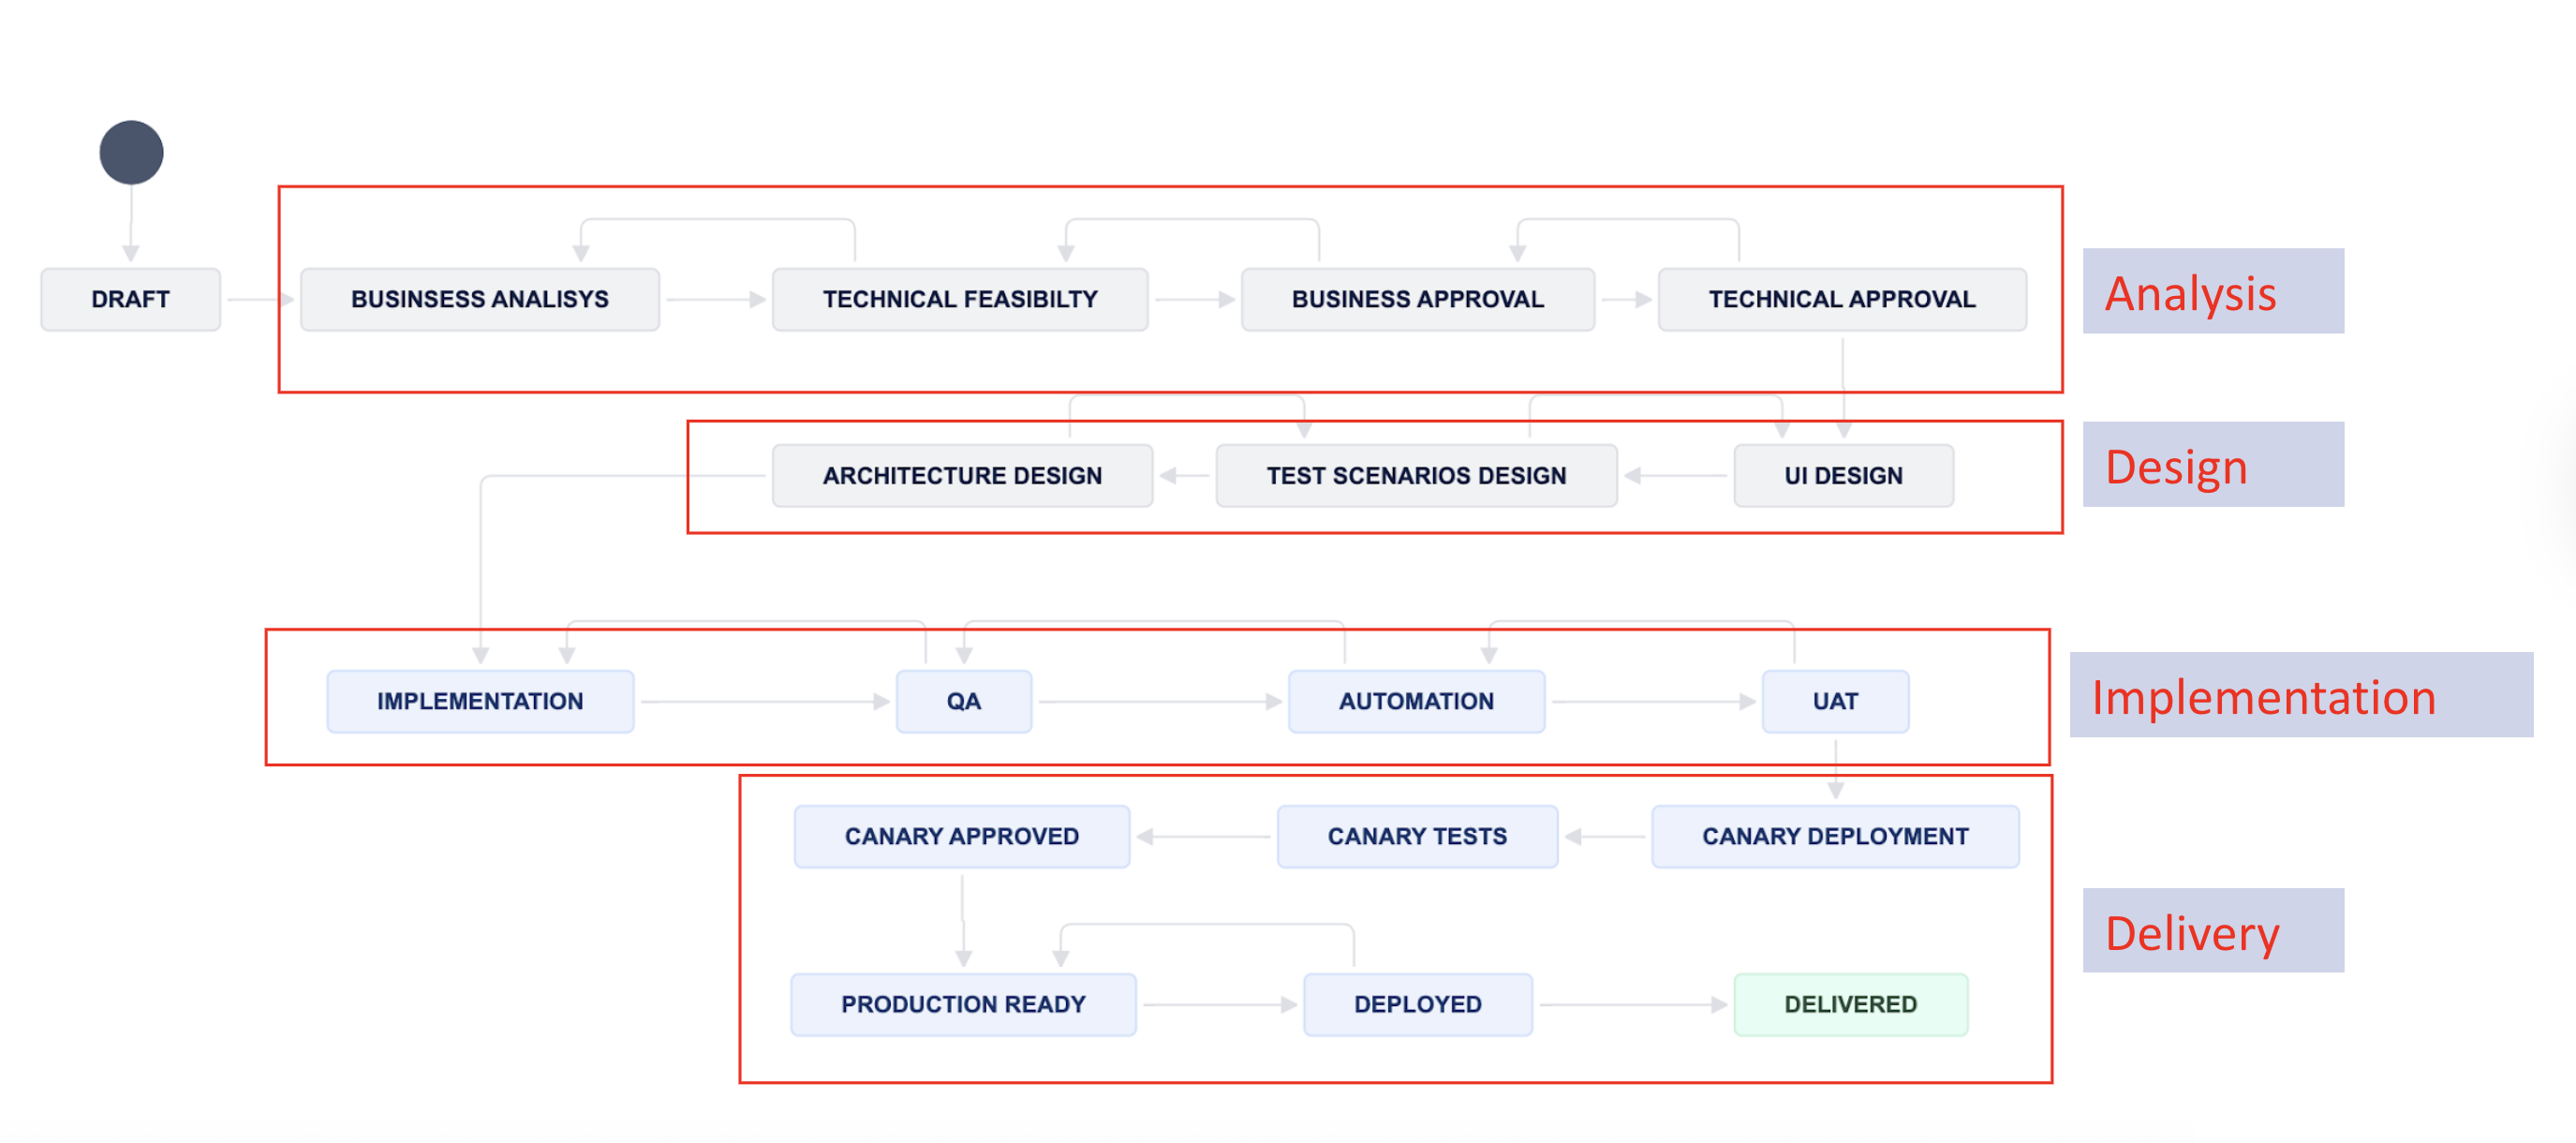Click the BUSINSESS ANALISYS status

click(479, 299)
